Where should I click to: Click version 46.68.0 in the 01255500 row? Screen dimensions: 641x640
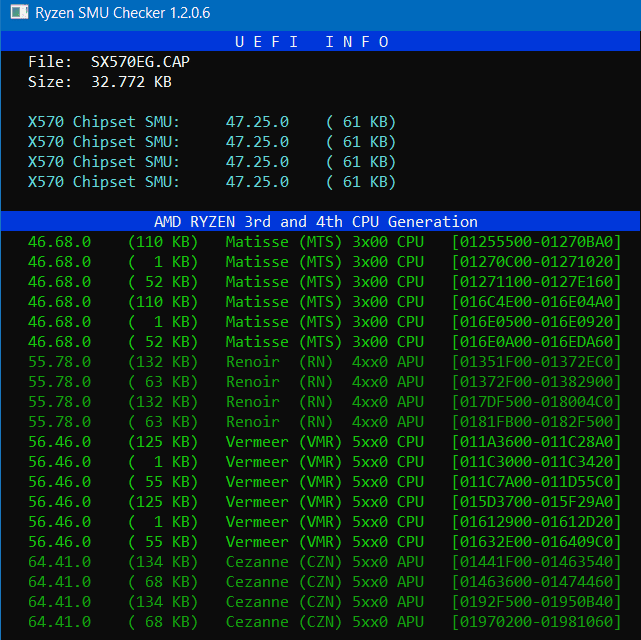59,242
